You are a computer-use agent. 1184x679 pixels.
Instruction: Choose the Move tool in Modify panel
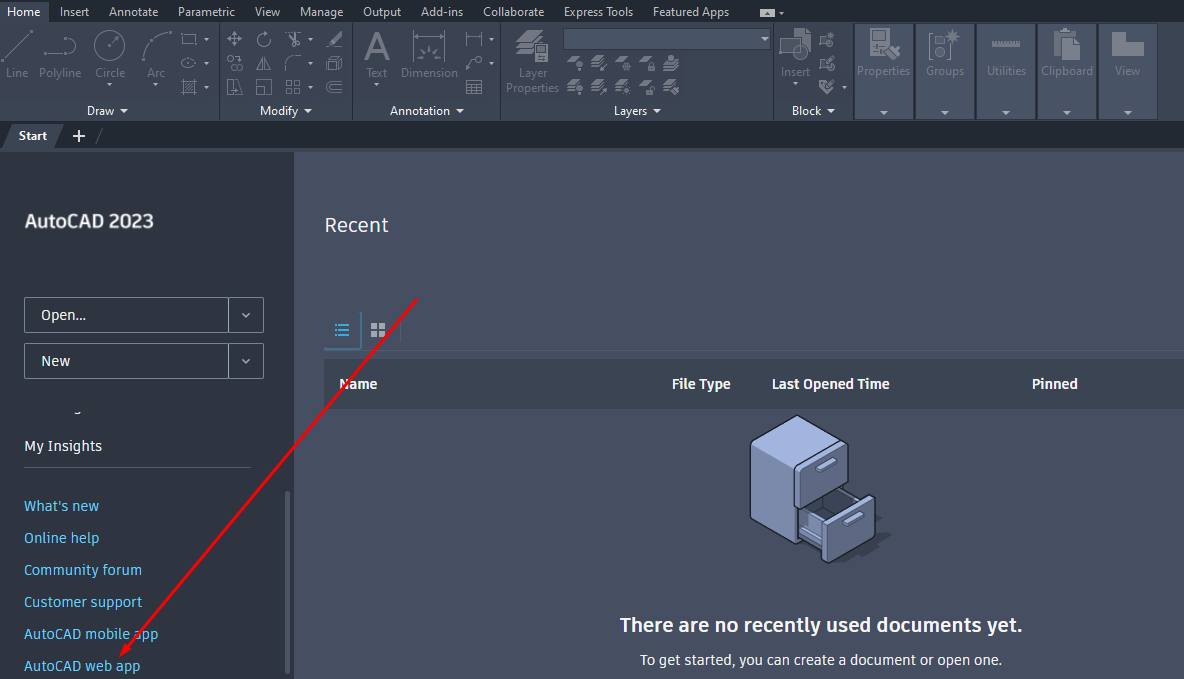click(235, 39)
